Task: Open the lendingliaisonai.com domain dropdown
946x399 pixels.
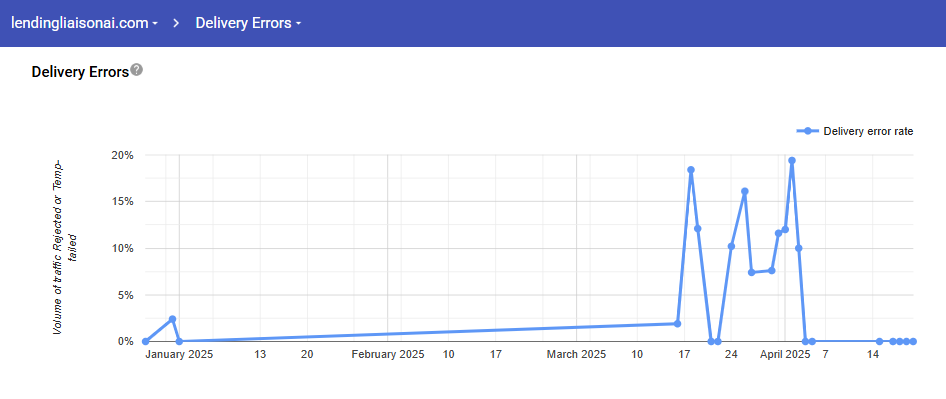Action: pyautogui.click(x=84, y=24)
